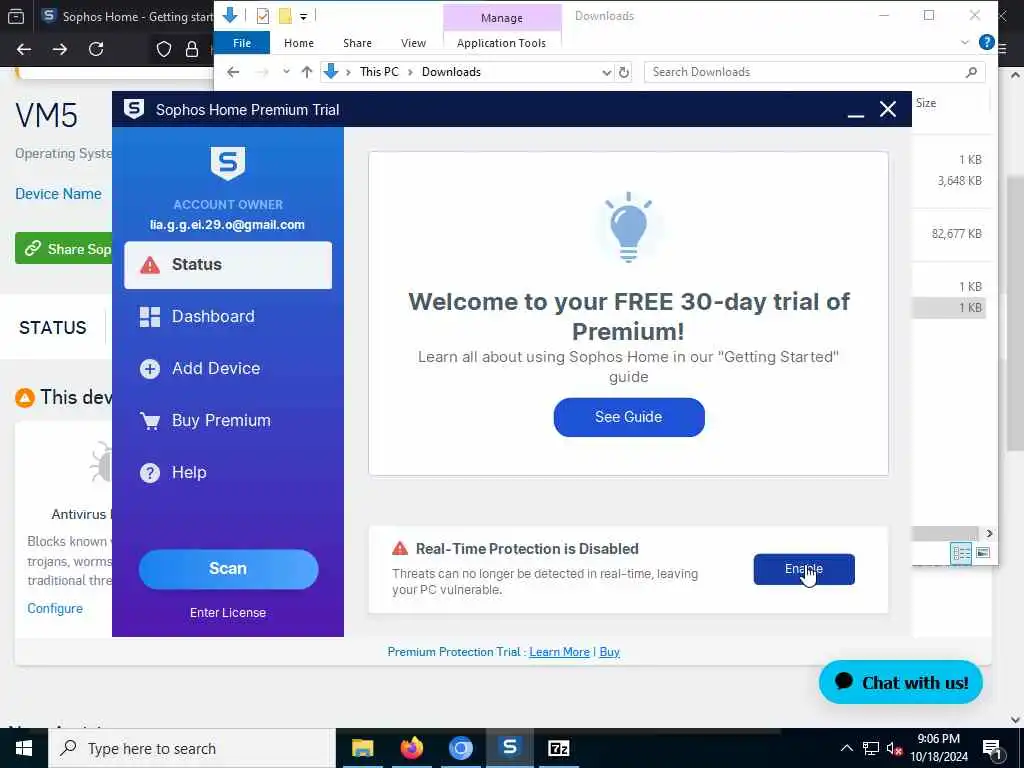Open Firefox from taskbar
This screenshot has height=768, width=1024.
click(411, 748)
